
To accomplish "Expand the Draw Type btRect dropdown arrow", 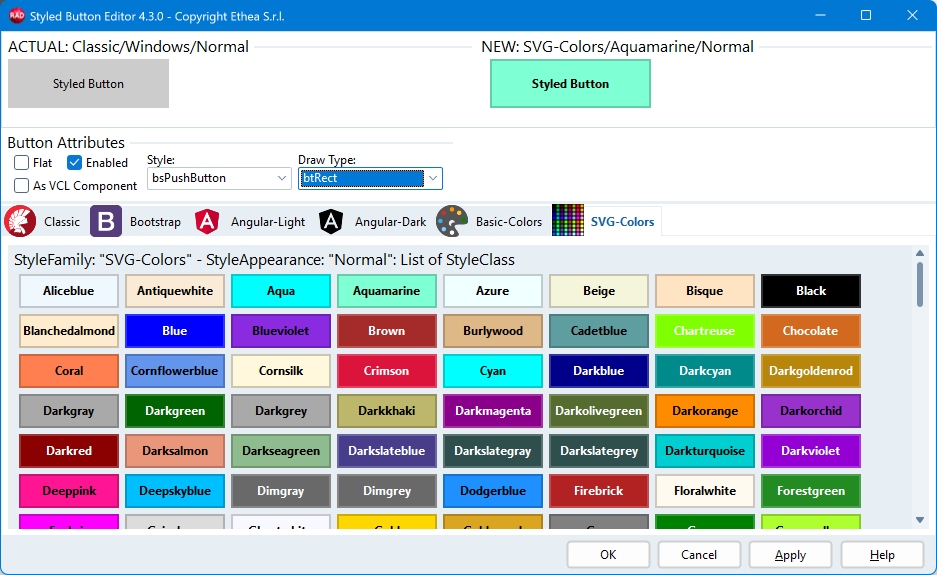I will tap(433, 178).
